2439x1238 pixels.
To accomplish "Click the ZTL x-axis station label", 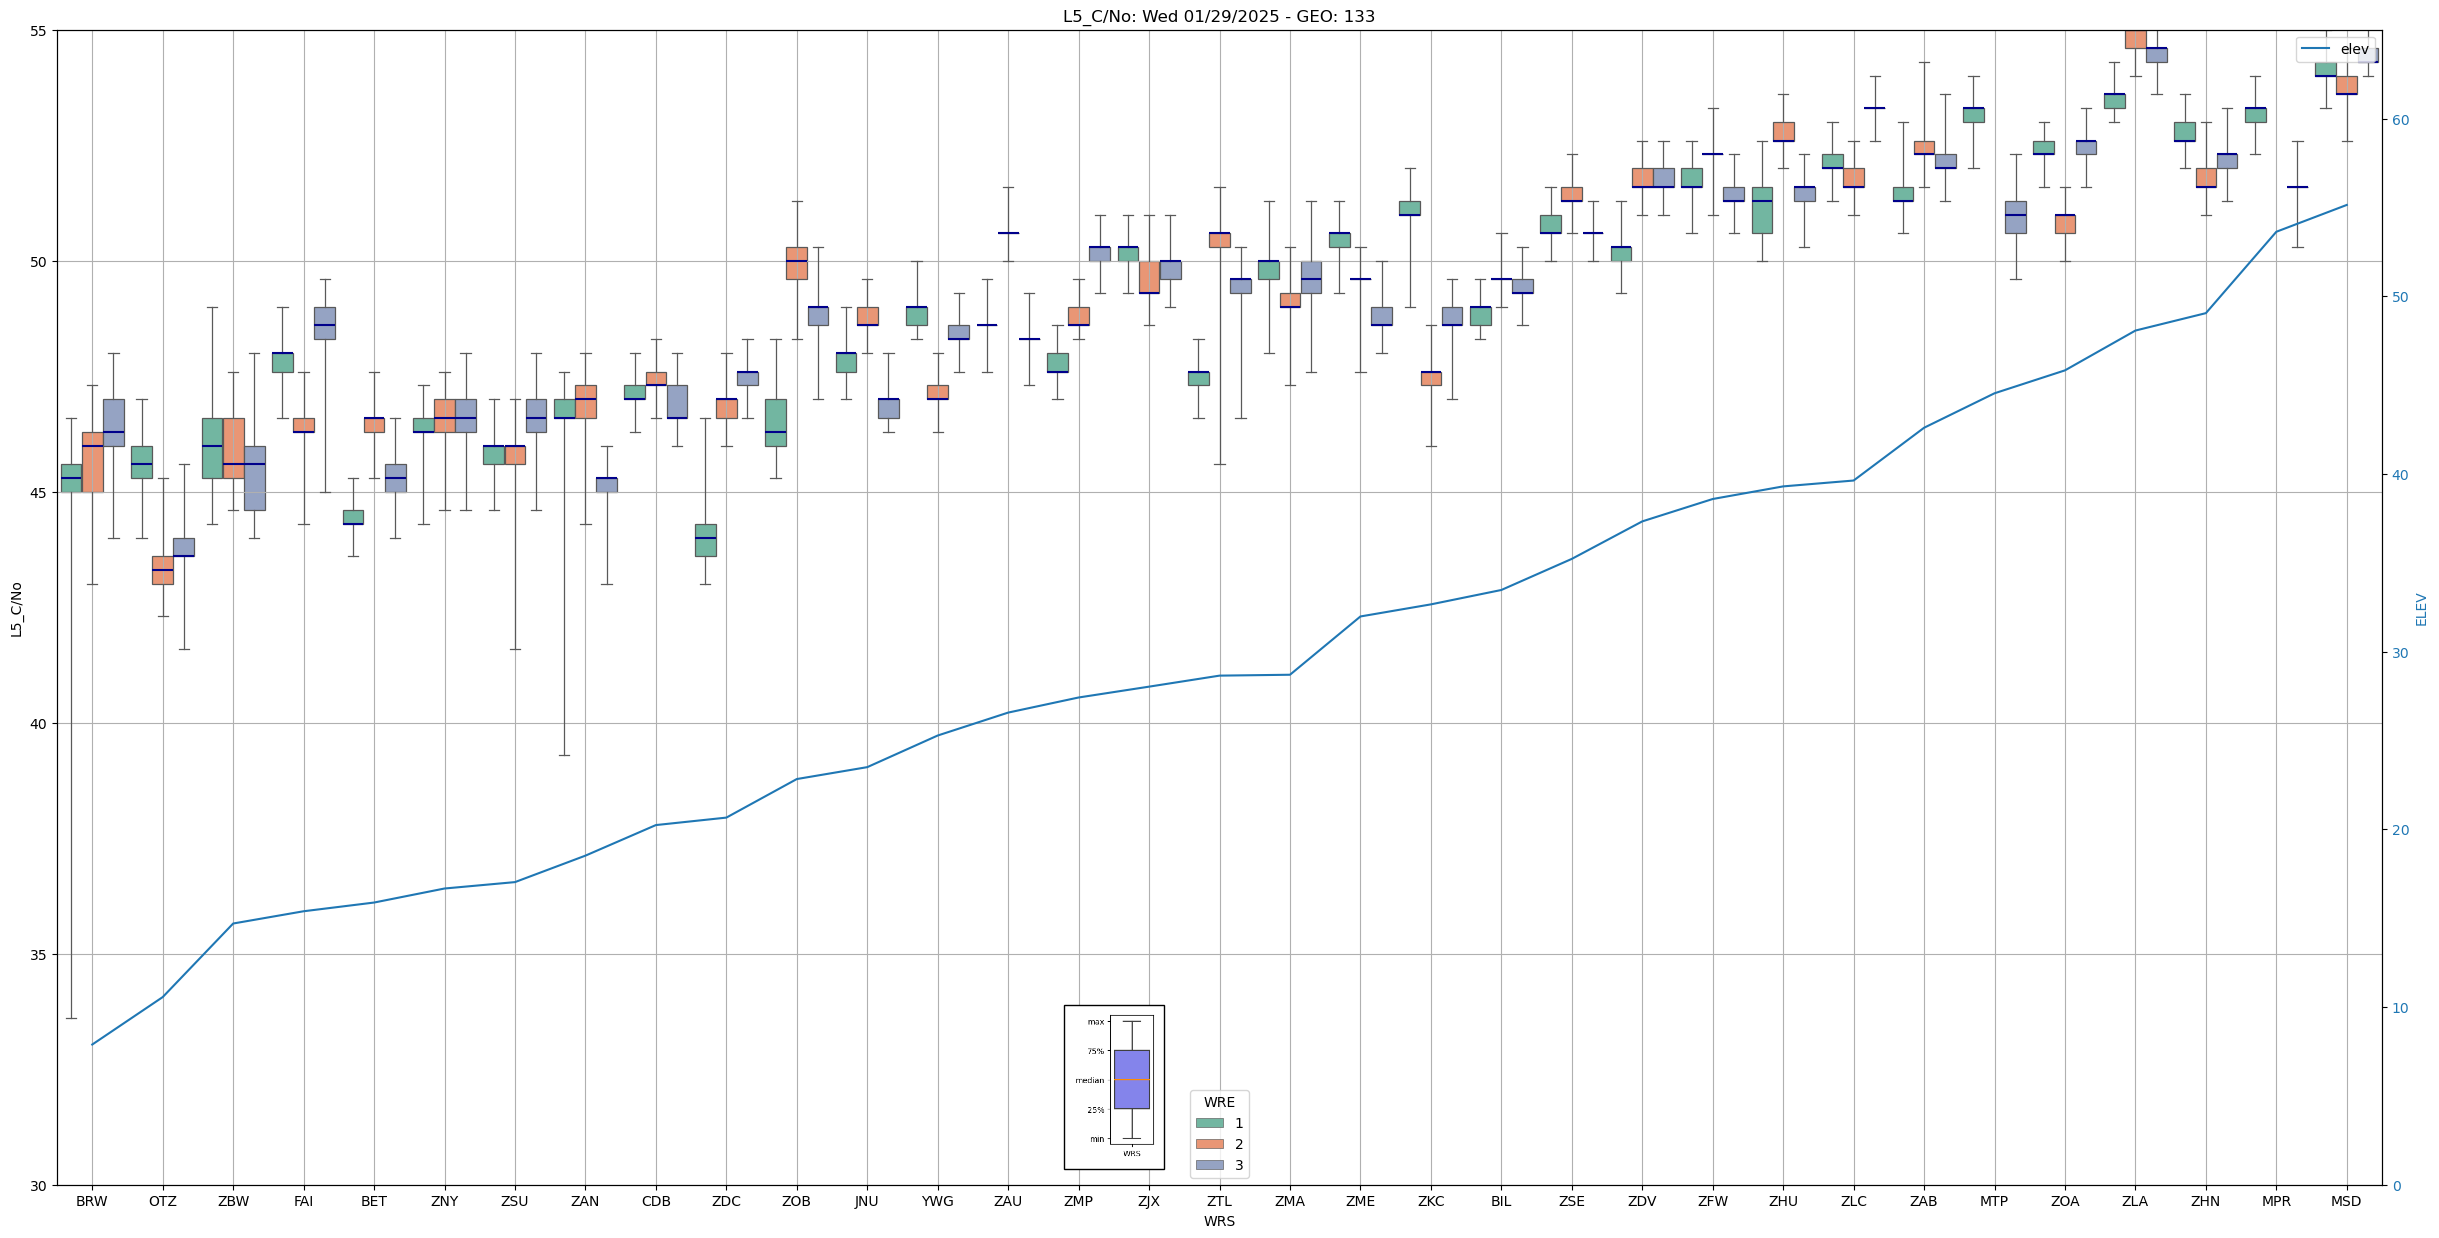I will pos(1219,1201).
